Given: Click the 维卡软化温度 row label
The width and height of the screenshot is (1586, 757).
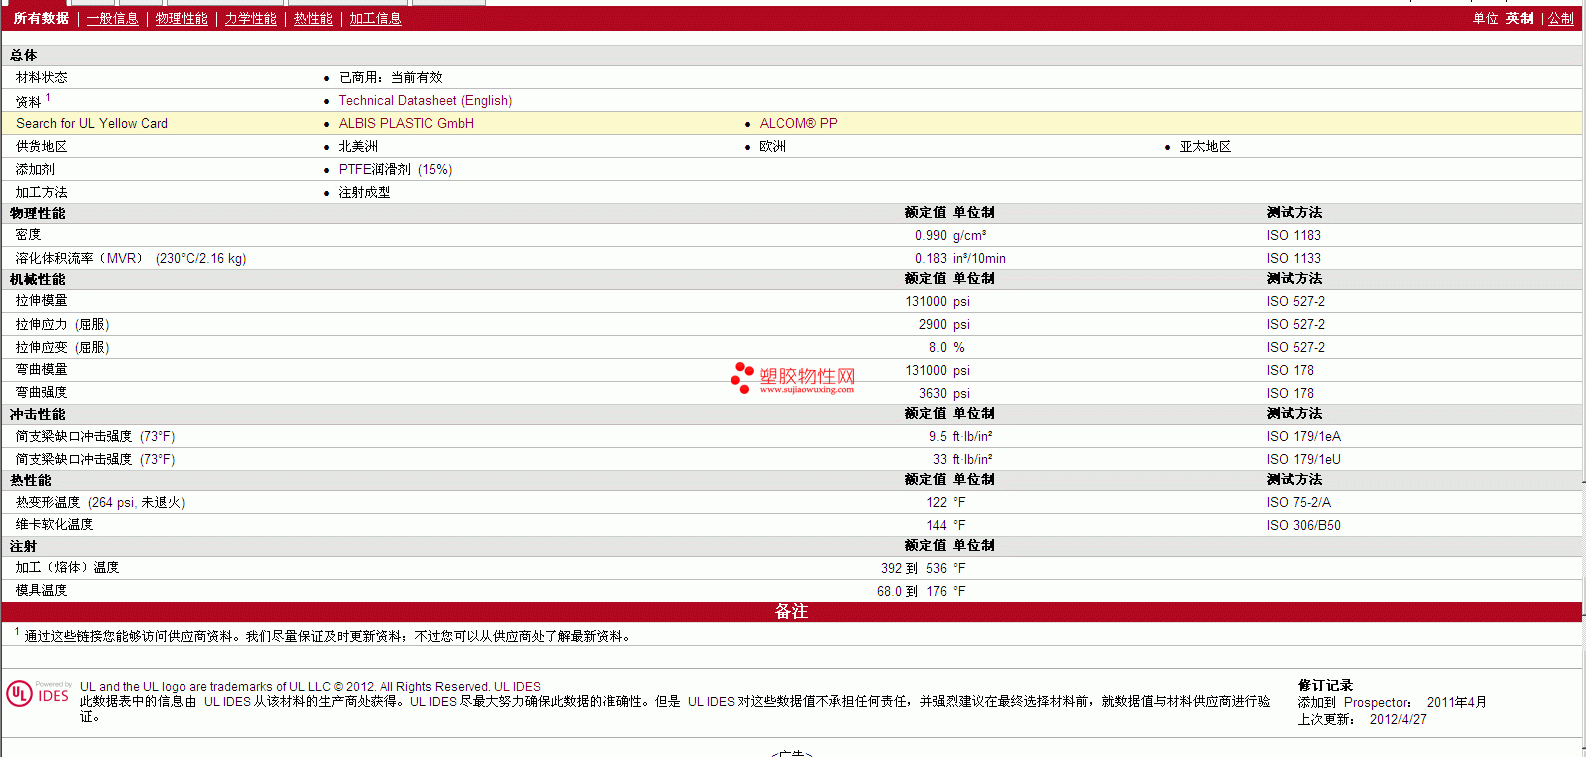Looking at the screenshot, I should tap(54, 525).
